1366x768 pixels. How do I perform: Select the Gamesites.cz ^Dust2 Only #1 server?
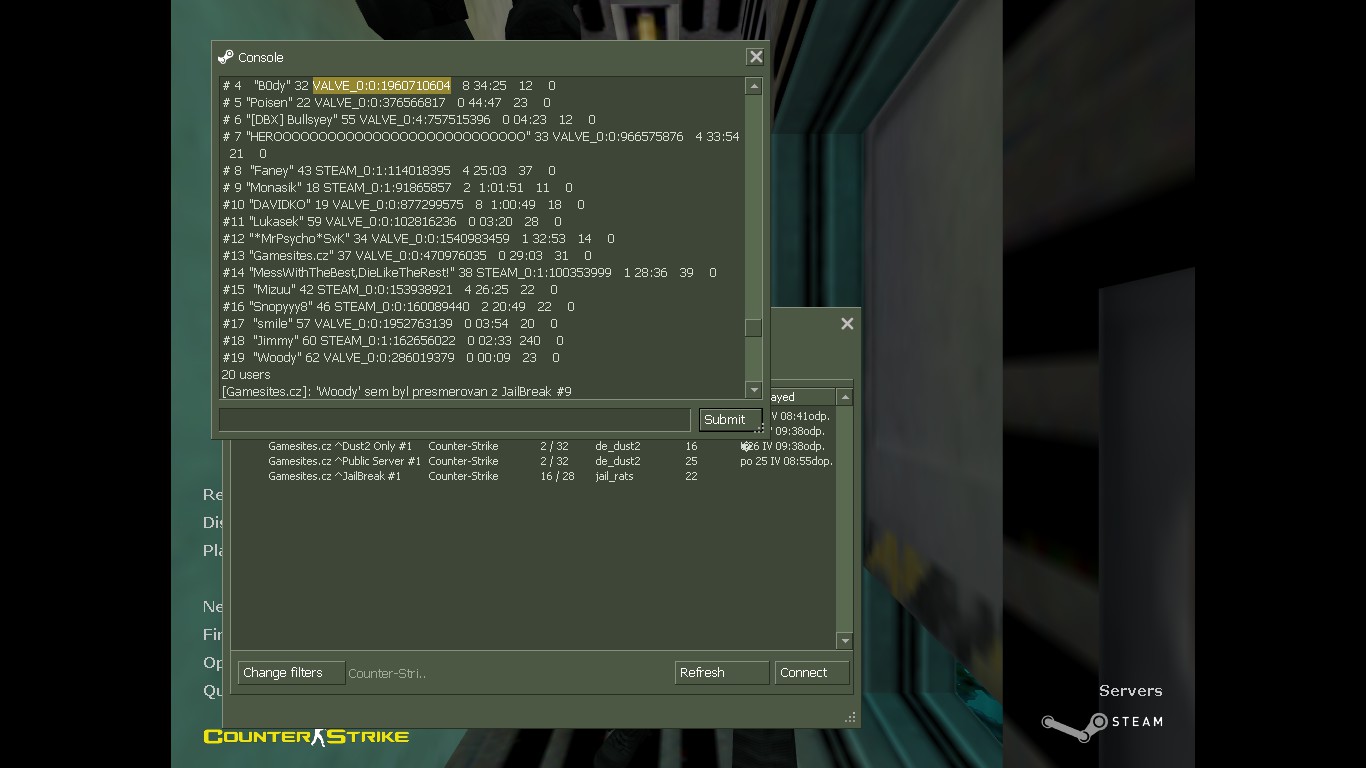(340, 446)
